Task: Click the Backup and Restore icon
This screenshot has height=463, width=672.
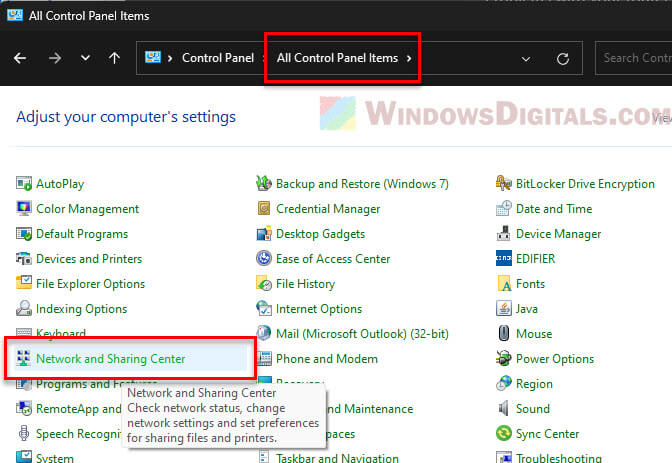Action: click(x=264, y=184)
